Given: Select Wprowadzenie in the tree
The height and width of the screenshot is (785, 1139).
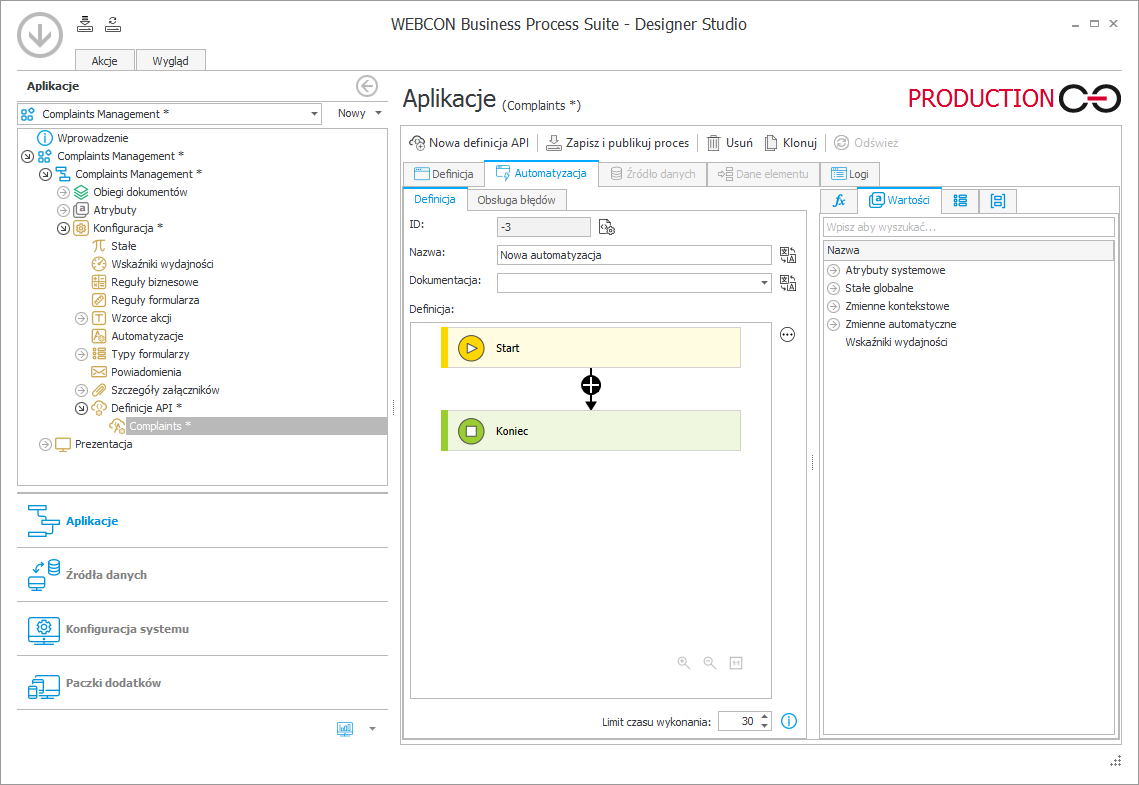Looking at the screenshot, I should click(x=92, y=138).
